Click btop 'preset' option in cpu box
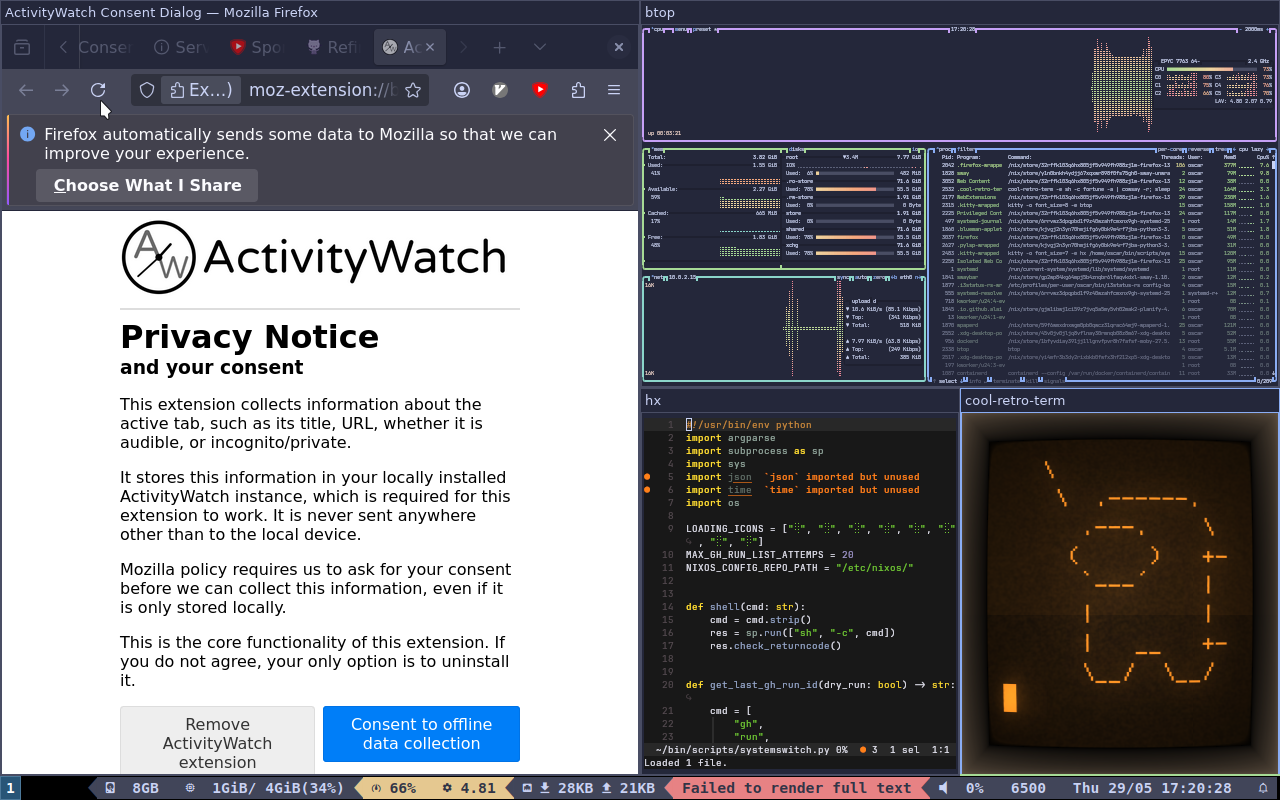 pos(702,29)
